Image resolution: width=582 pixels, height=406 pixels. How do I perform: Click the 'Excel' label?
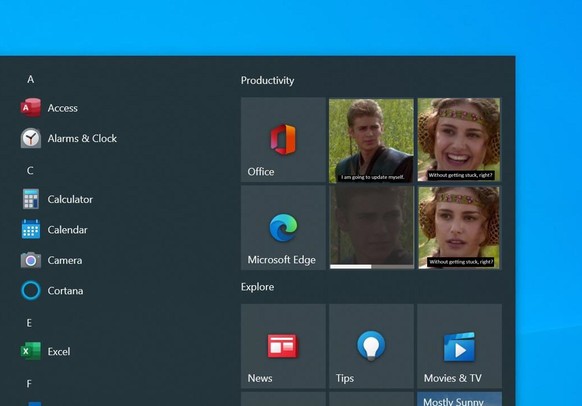pyautogui.click(x=59, y=351)
